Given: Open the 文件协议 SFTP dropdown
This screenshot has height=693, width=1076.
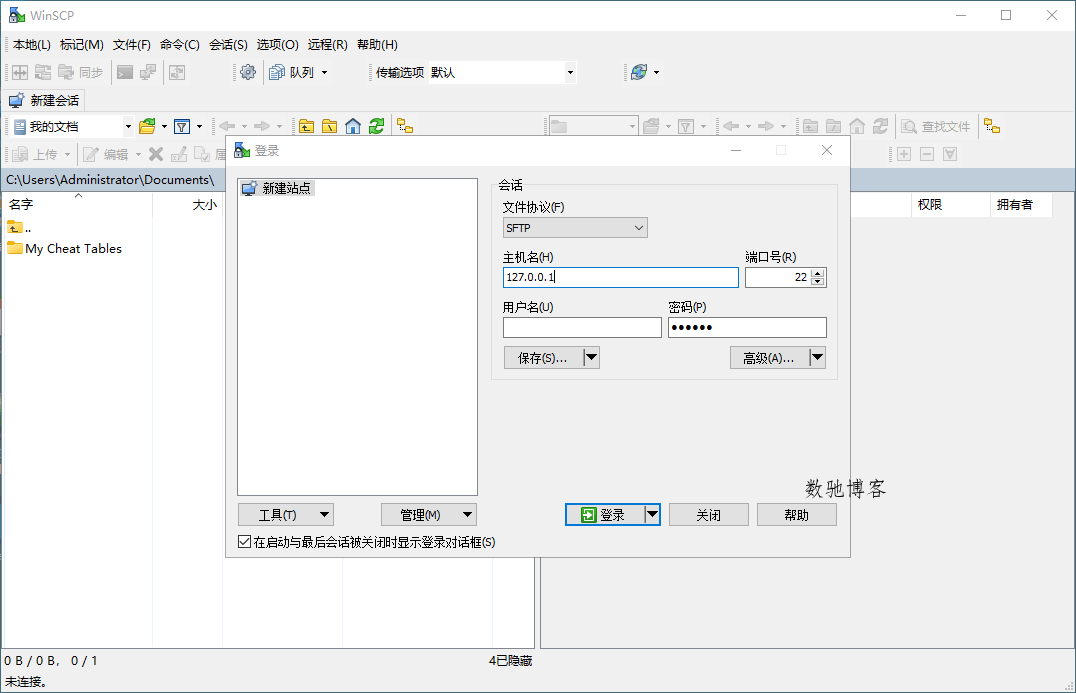Looking at the screenshot, I should 574,228.
